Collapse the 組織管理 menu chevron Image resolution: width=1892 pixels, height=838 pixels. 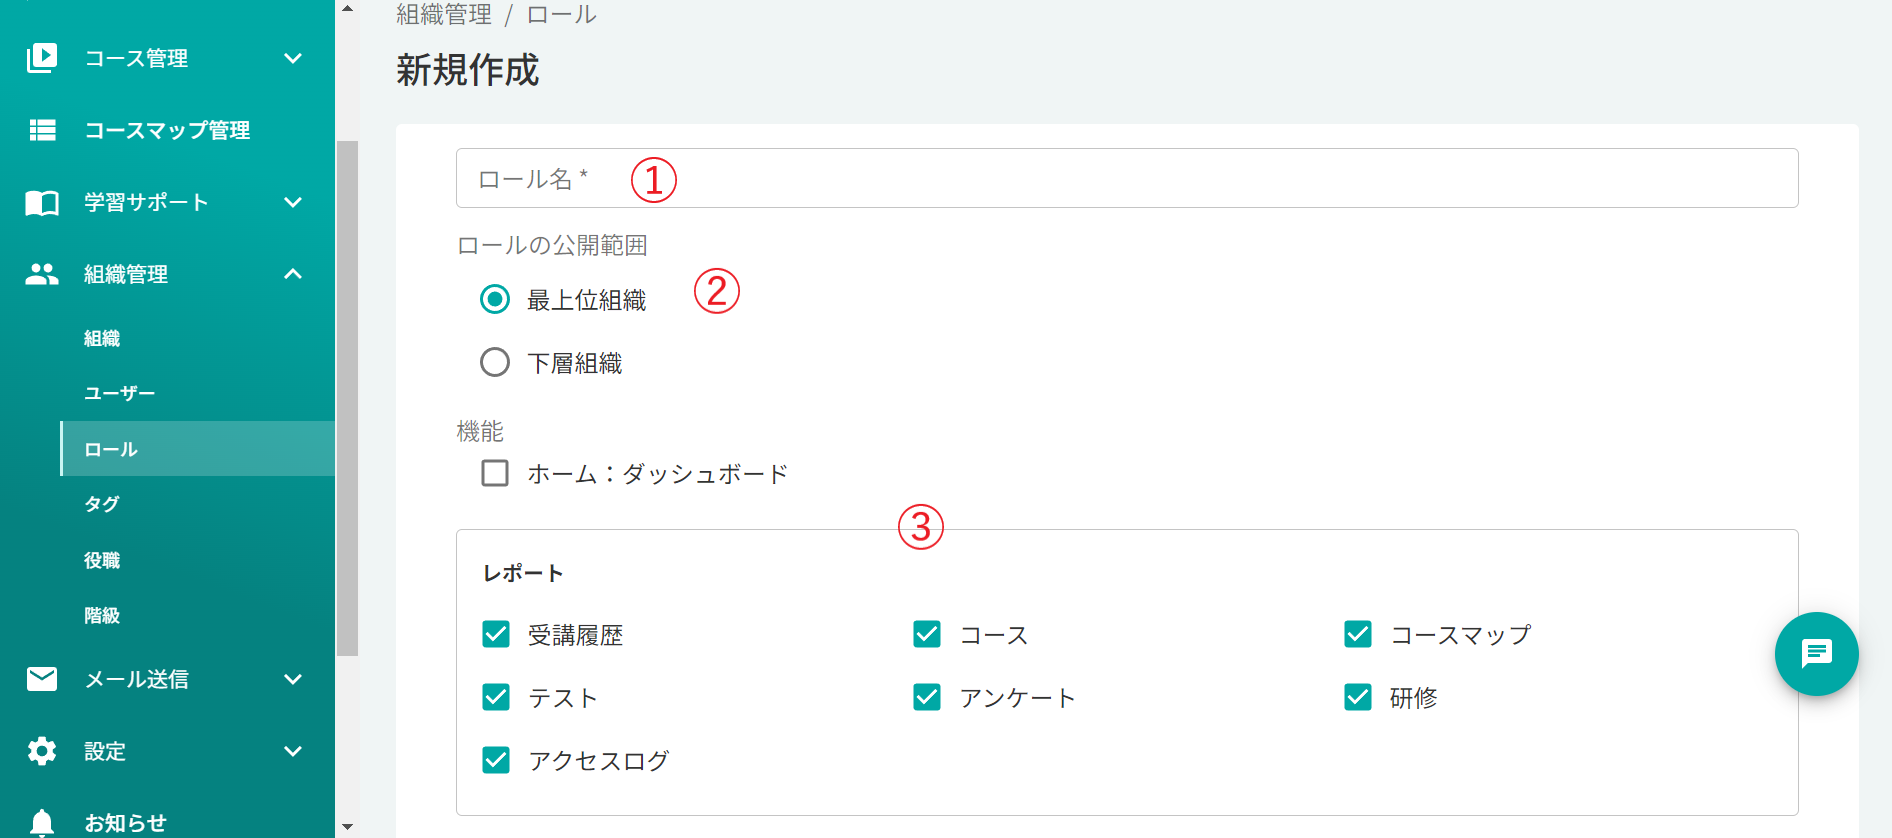293,274
